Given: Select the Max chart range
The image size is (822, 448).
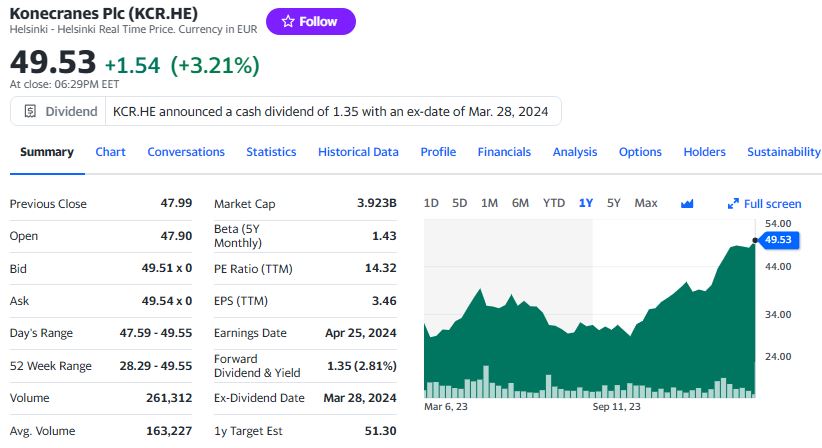Looking at the screenshot, I should click(x=646, y=203).
